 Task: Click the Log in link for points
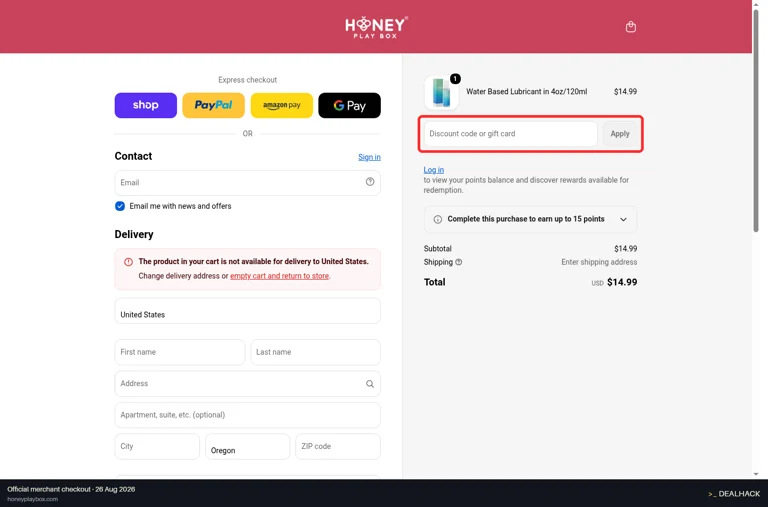(433, 170)
